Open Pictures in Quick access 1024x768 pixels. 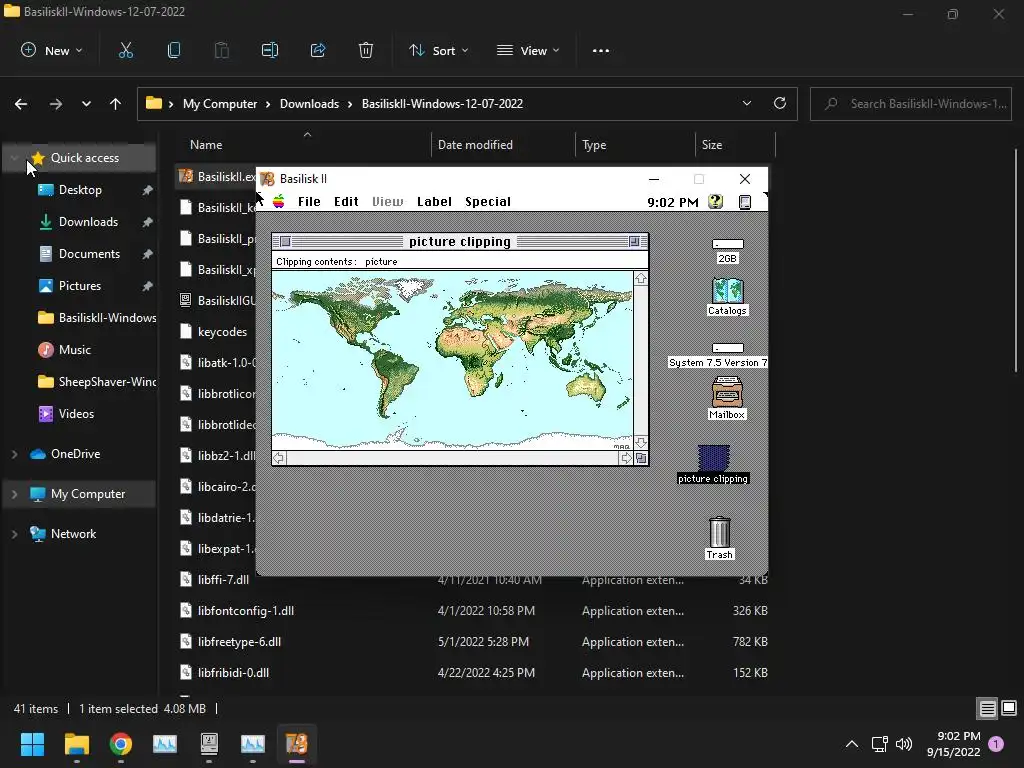click(x=80, y=286)
